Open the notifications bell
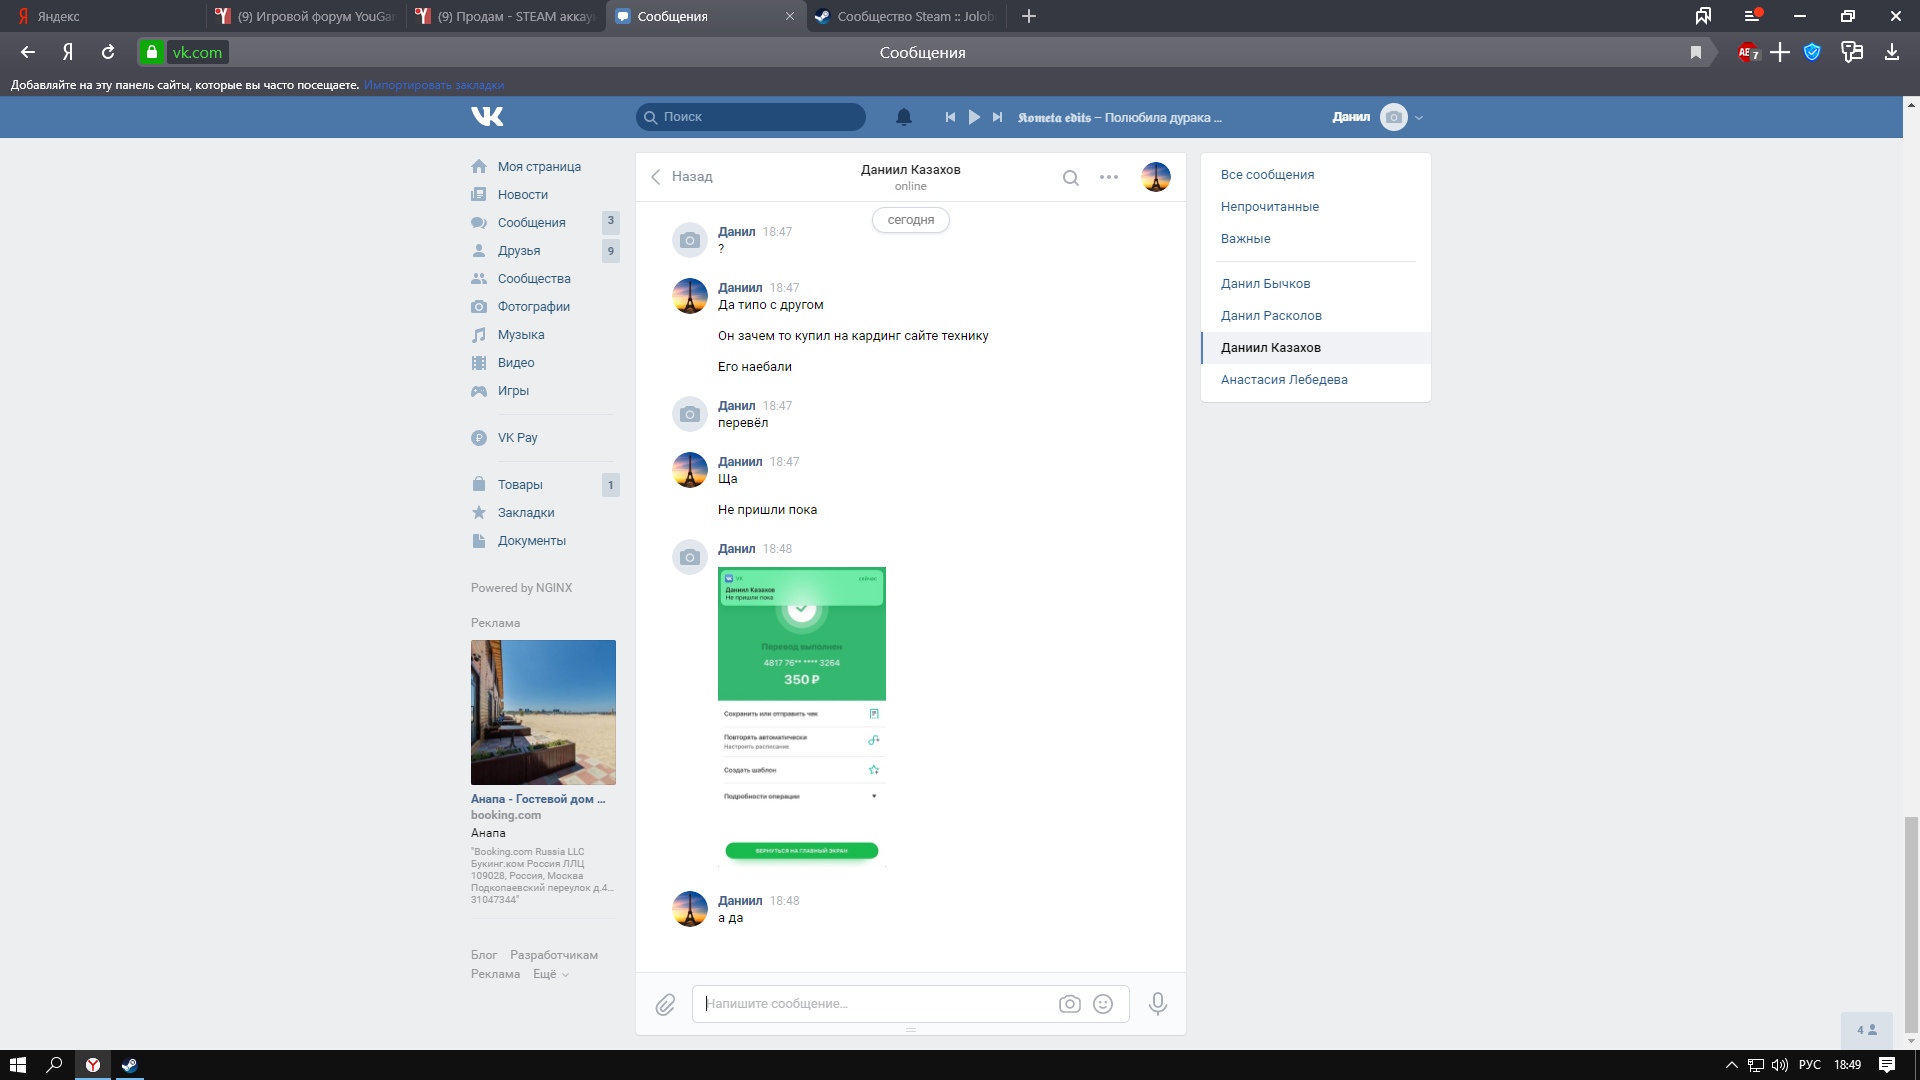 tap(903, 117)
